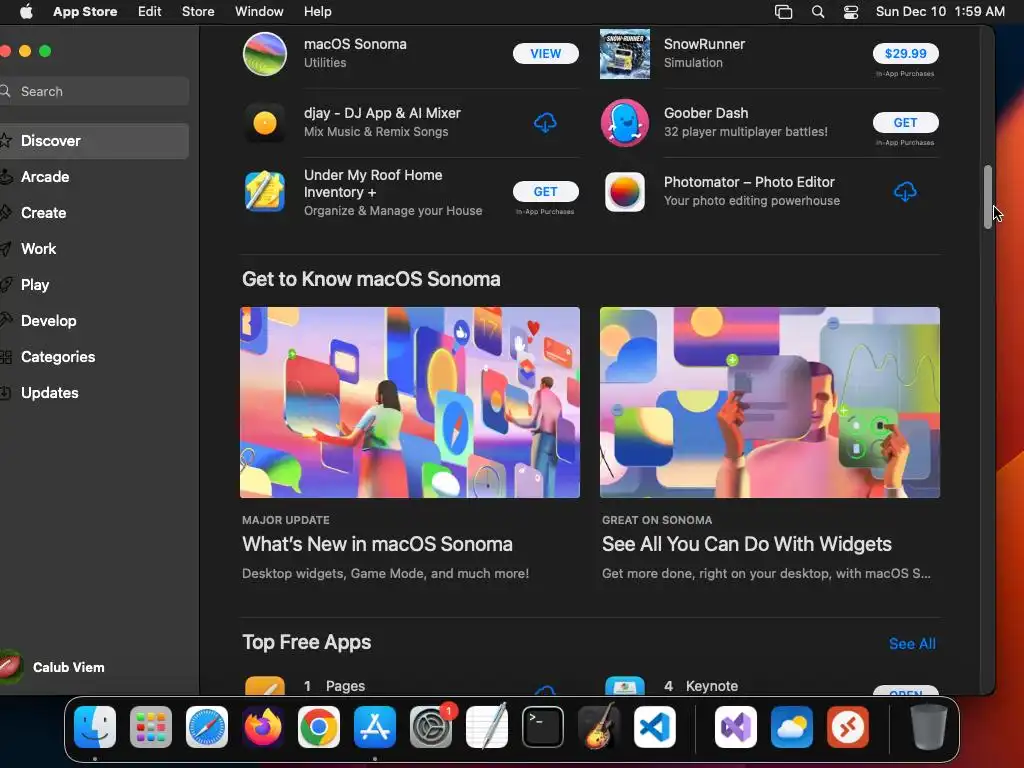Click the menu bar date and time
1024x768 pixels.
pos(940,12)
